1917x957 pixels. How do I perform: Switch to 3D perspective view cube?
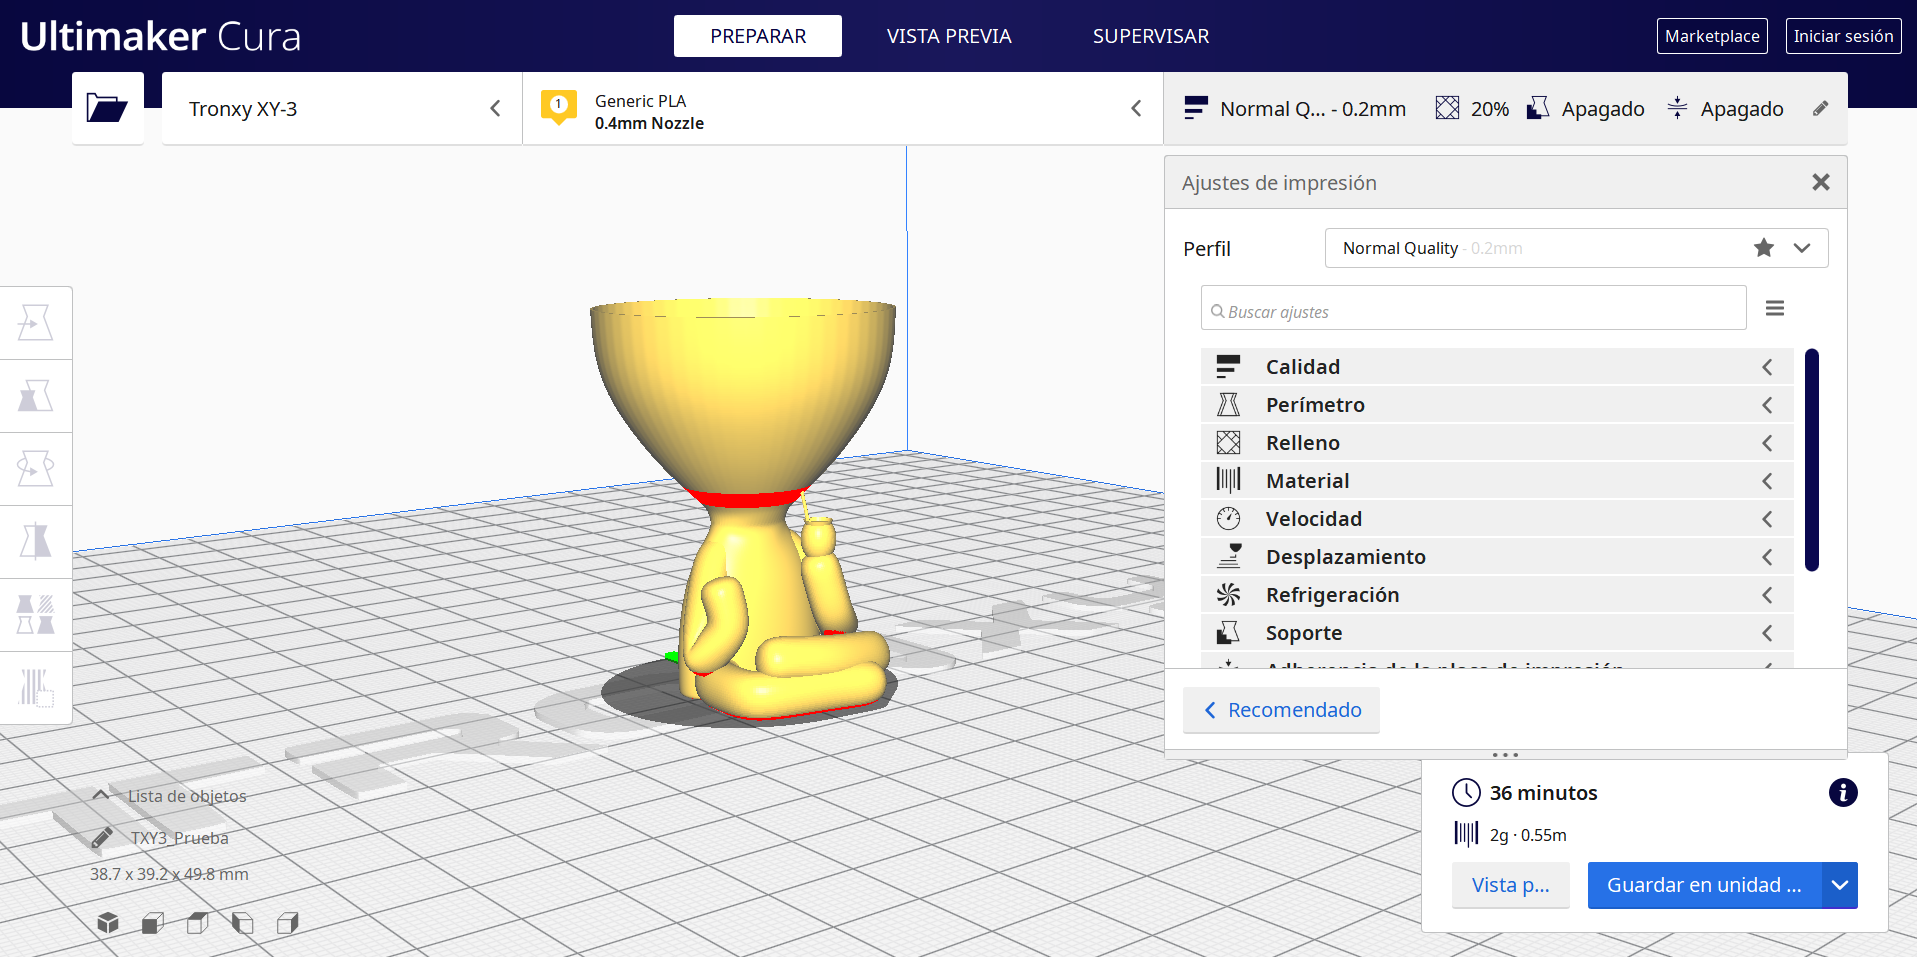click(x=108, y=923)
